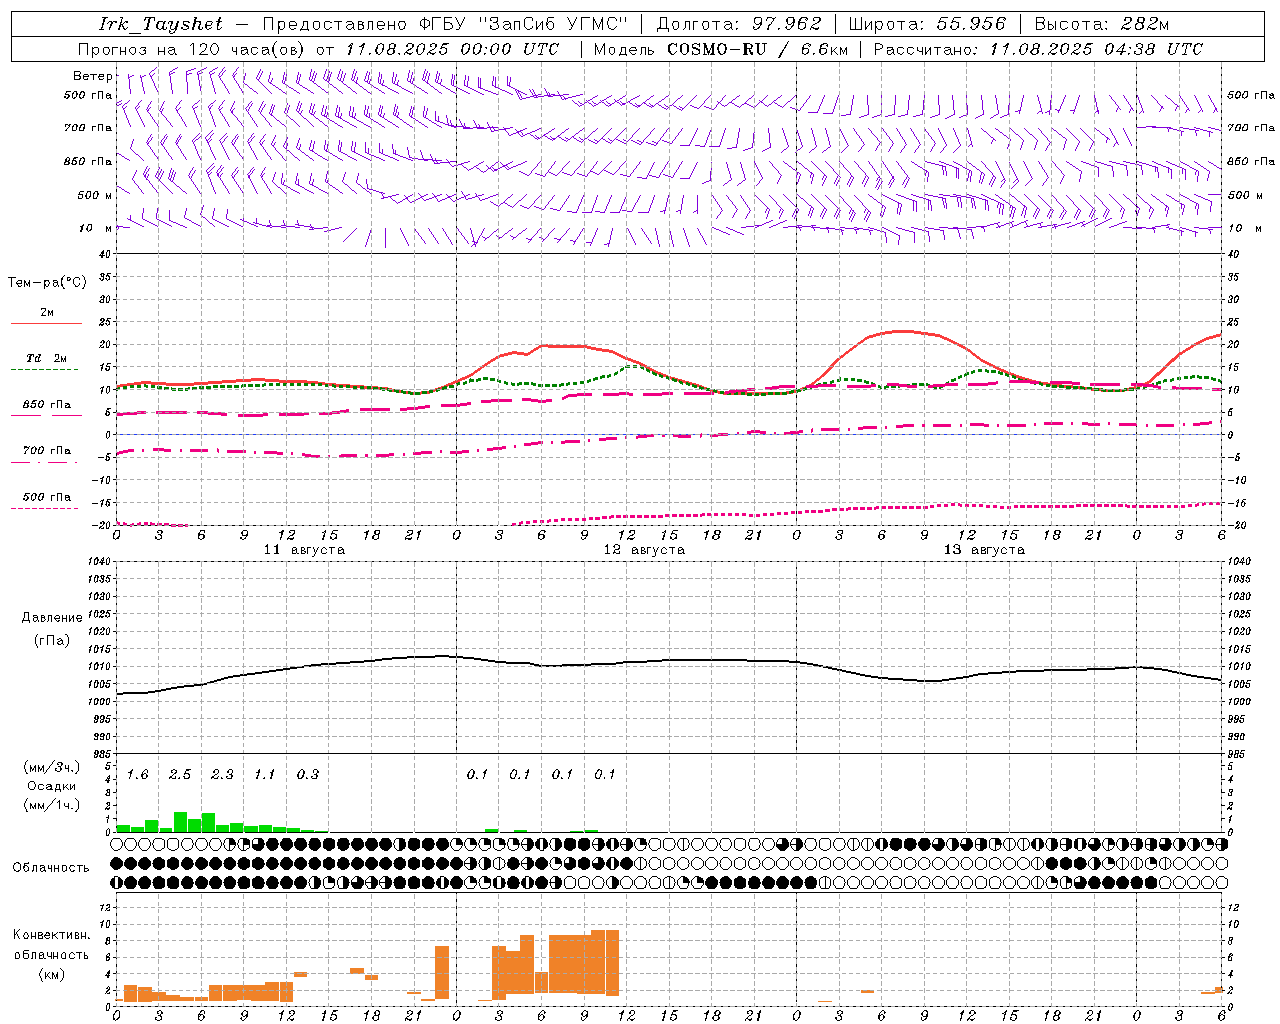
Task: Select the model label COSMO-RU / 6.6км
Action: coord(757,49)
